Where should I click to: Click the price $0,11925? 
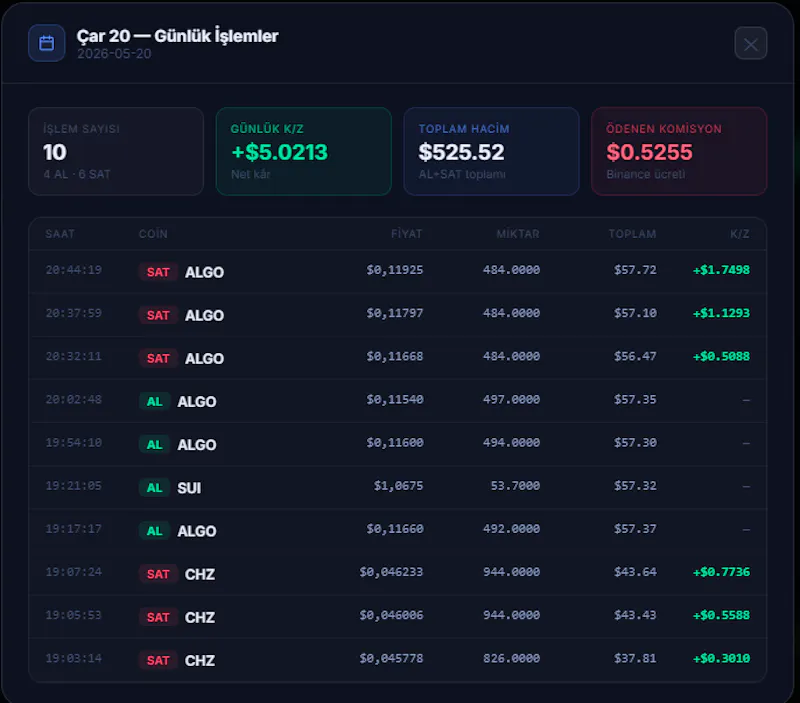[x=395, y=270]
